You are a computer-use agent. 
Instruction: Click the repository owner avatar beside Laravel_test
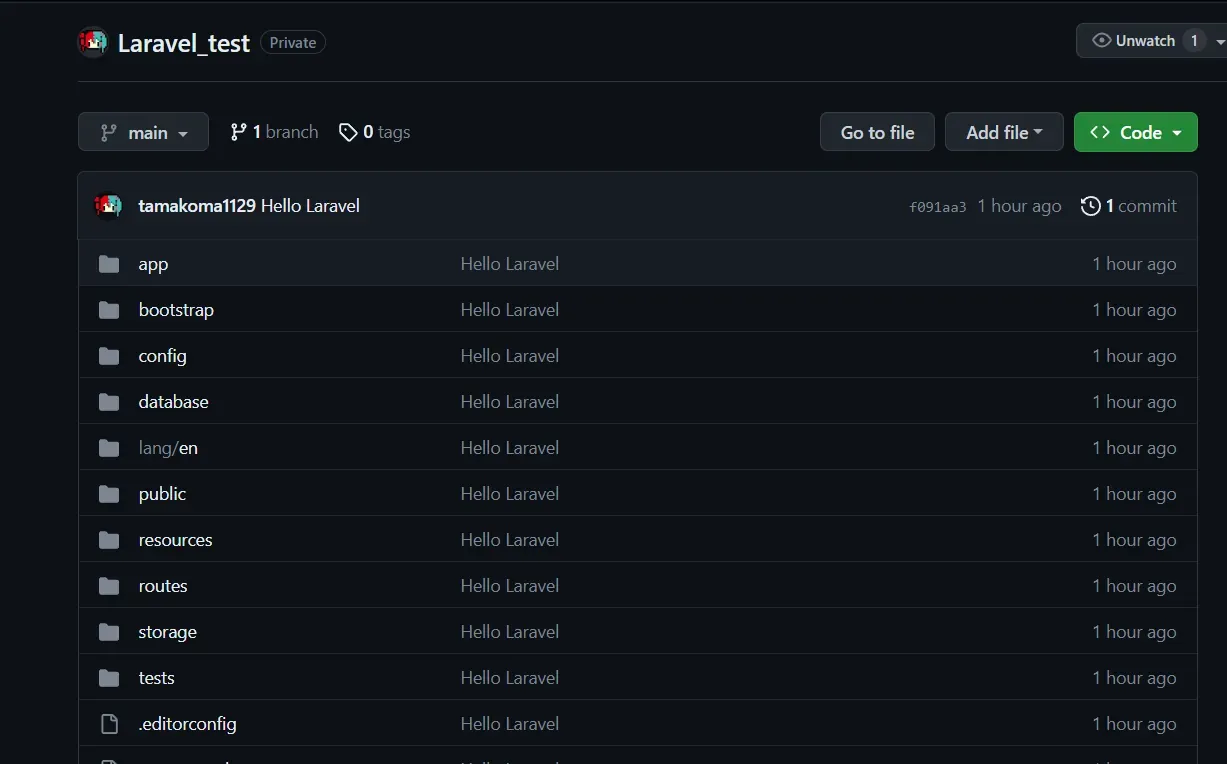(x=93, y=42)
